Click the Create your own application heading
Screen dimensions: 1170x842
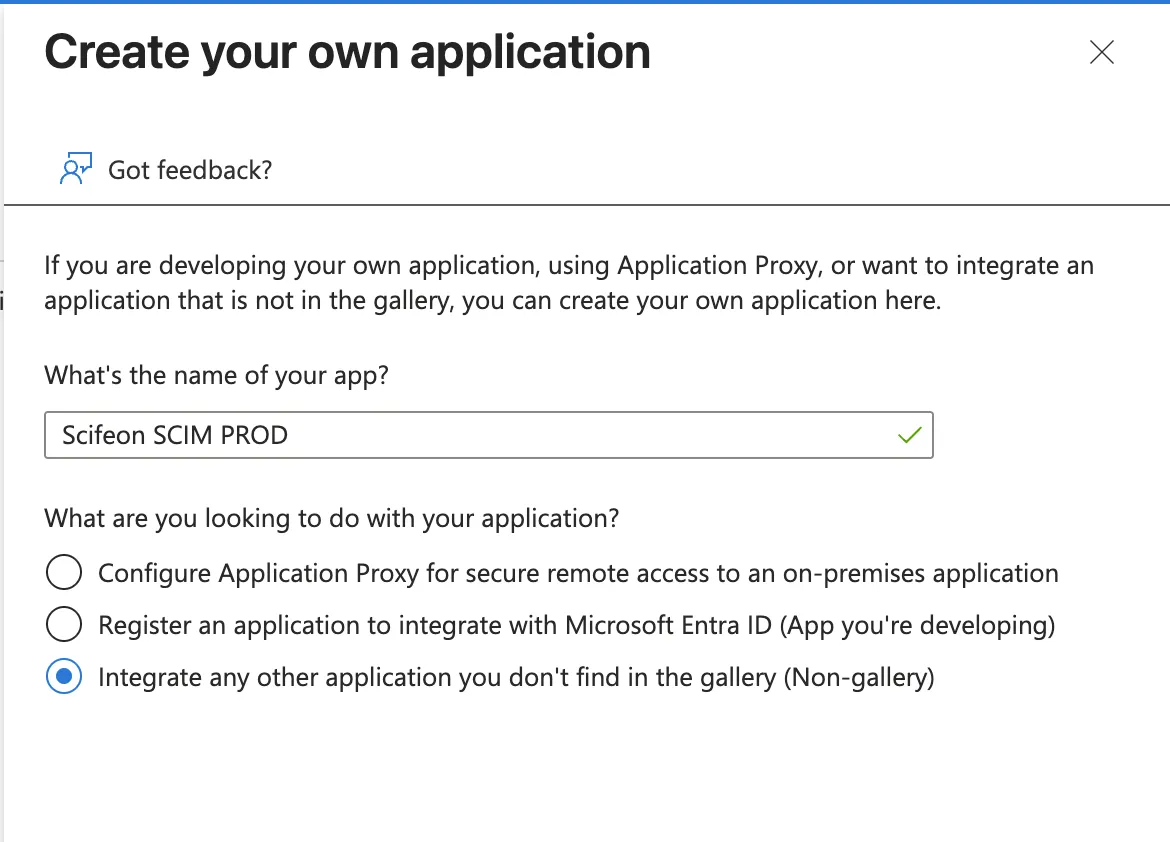click(347, 52)
